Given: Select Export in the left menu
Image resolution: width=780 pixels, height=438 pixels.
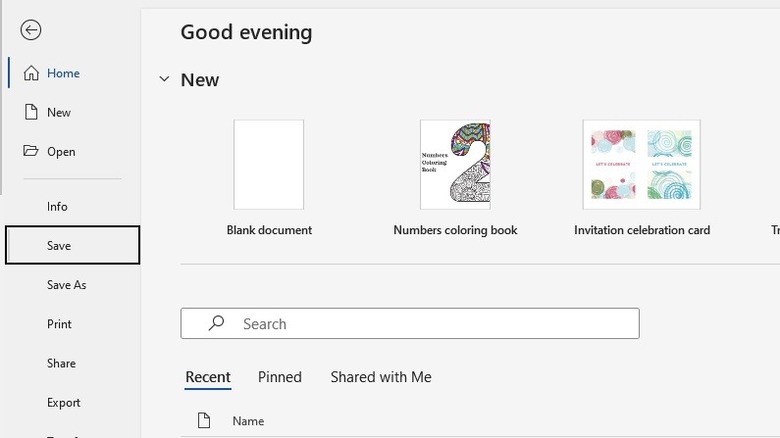Looking at the screenshot, I should [63, 403].
